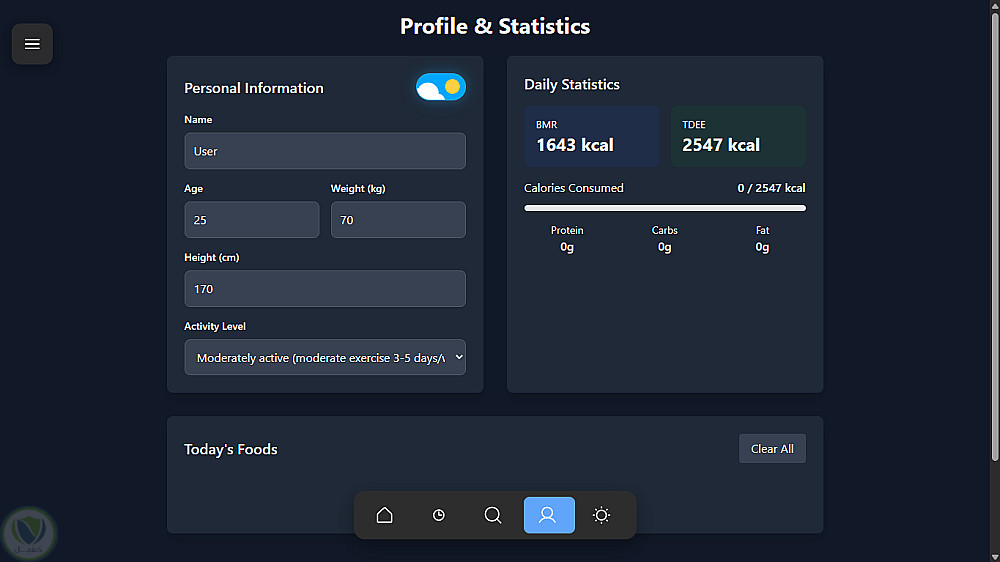Toggle the day/night switch
The width and height of the screenshot is (1000, 562).
pos(441,87)
